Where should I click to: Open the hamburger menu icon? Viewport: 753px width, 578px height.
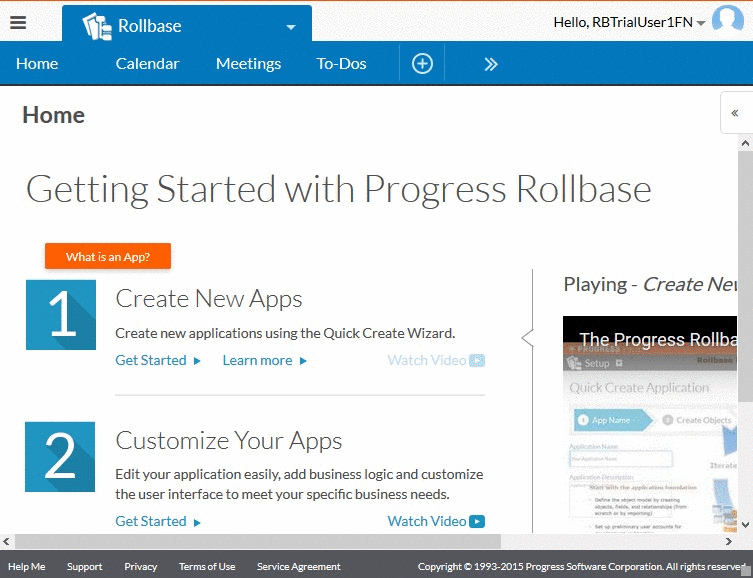pos(18,24)
